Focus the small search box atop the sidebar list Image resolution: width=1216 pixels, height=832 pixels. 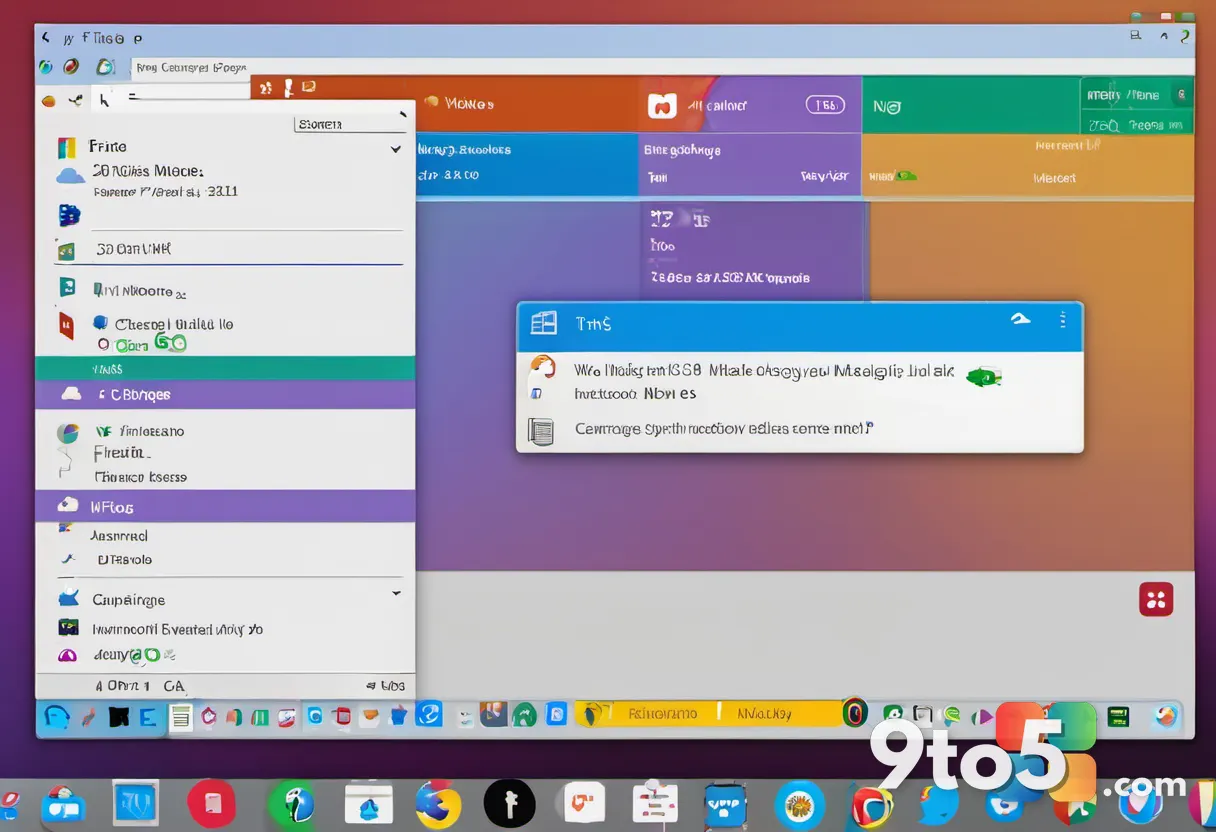click(x=350, y=124)
